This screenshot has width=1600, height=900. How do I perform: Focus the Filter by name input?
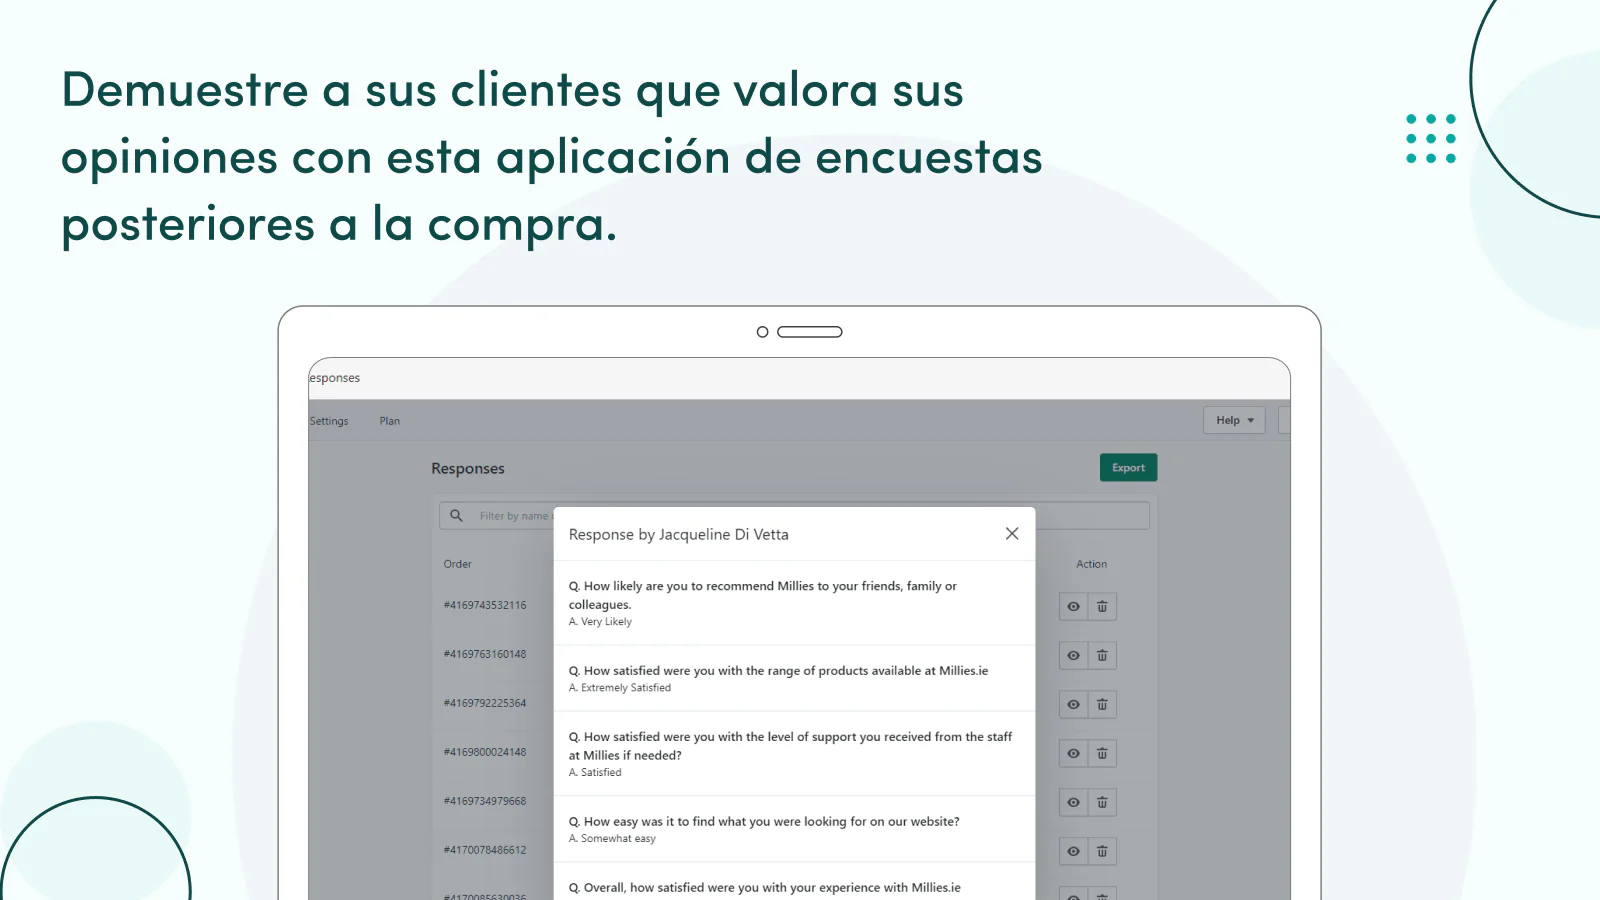pos(794,516)
